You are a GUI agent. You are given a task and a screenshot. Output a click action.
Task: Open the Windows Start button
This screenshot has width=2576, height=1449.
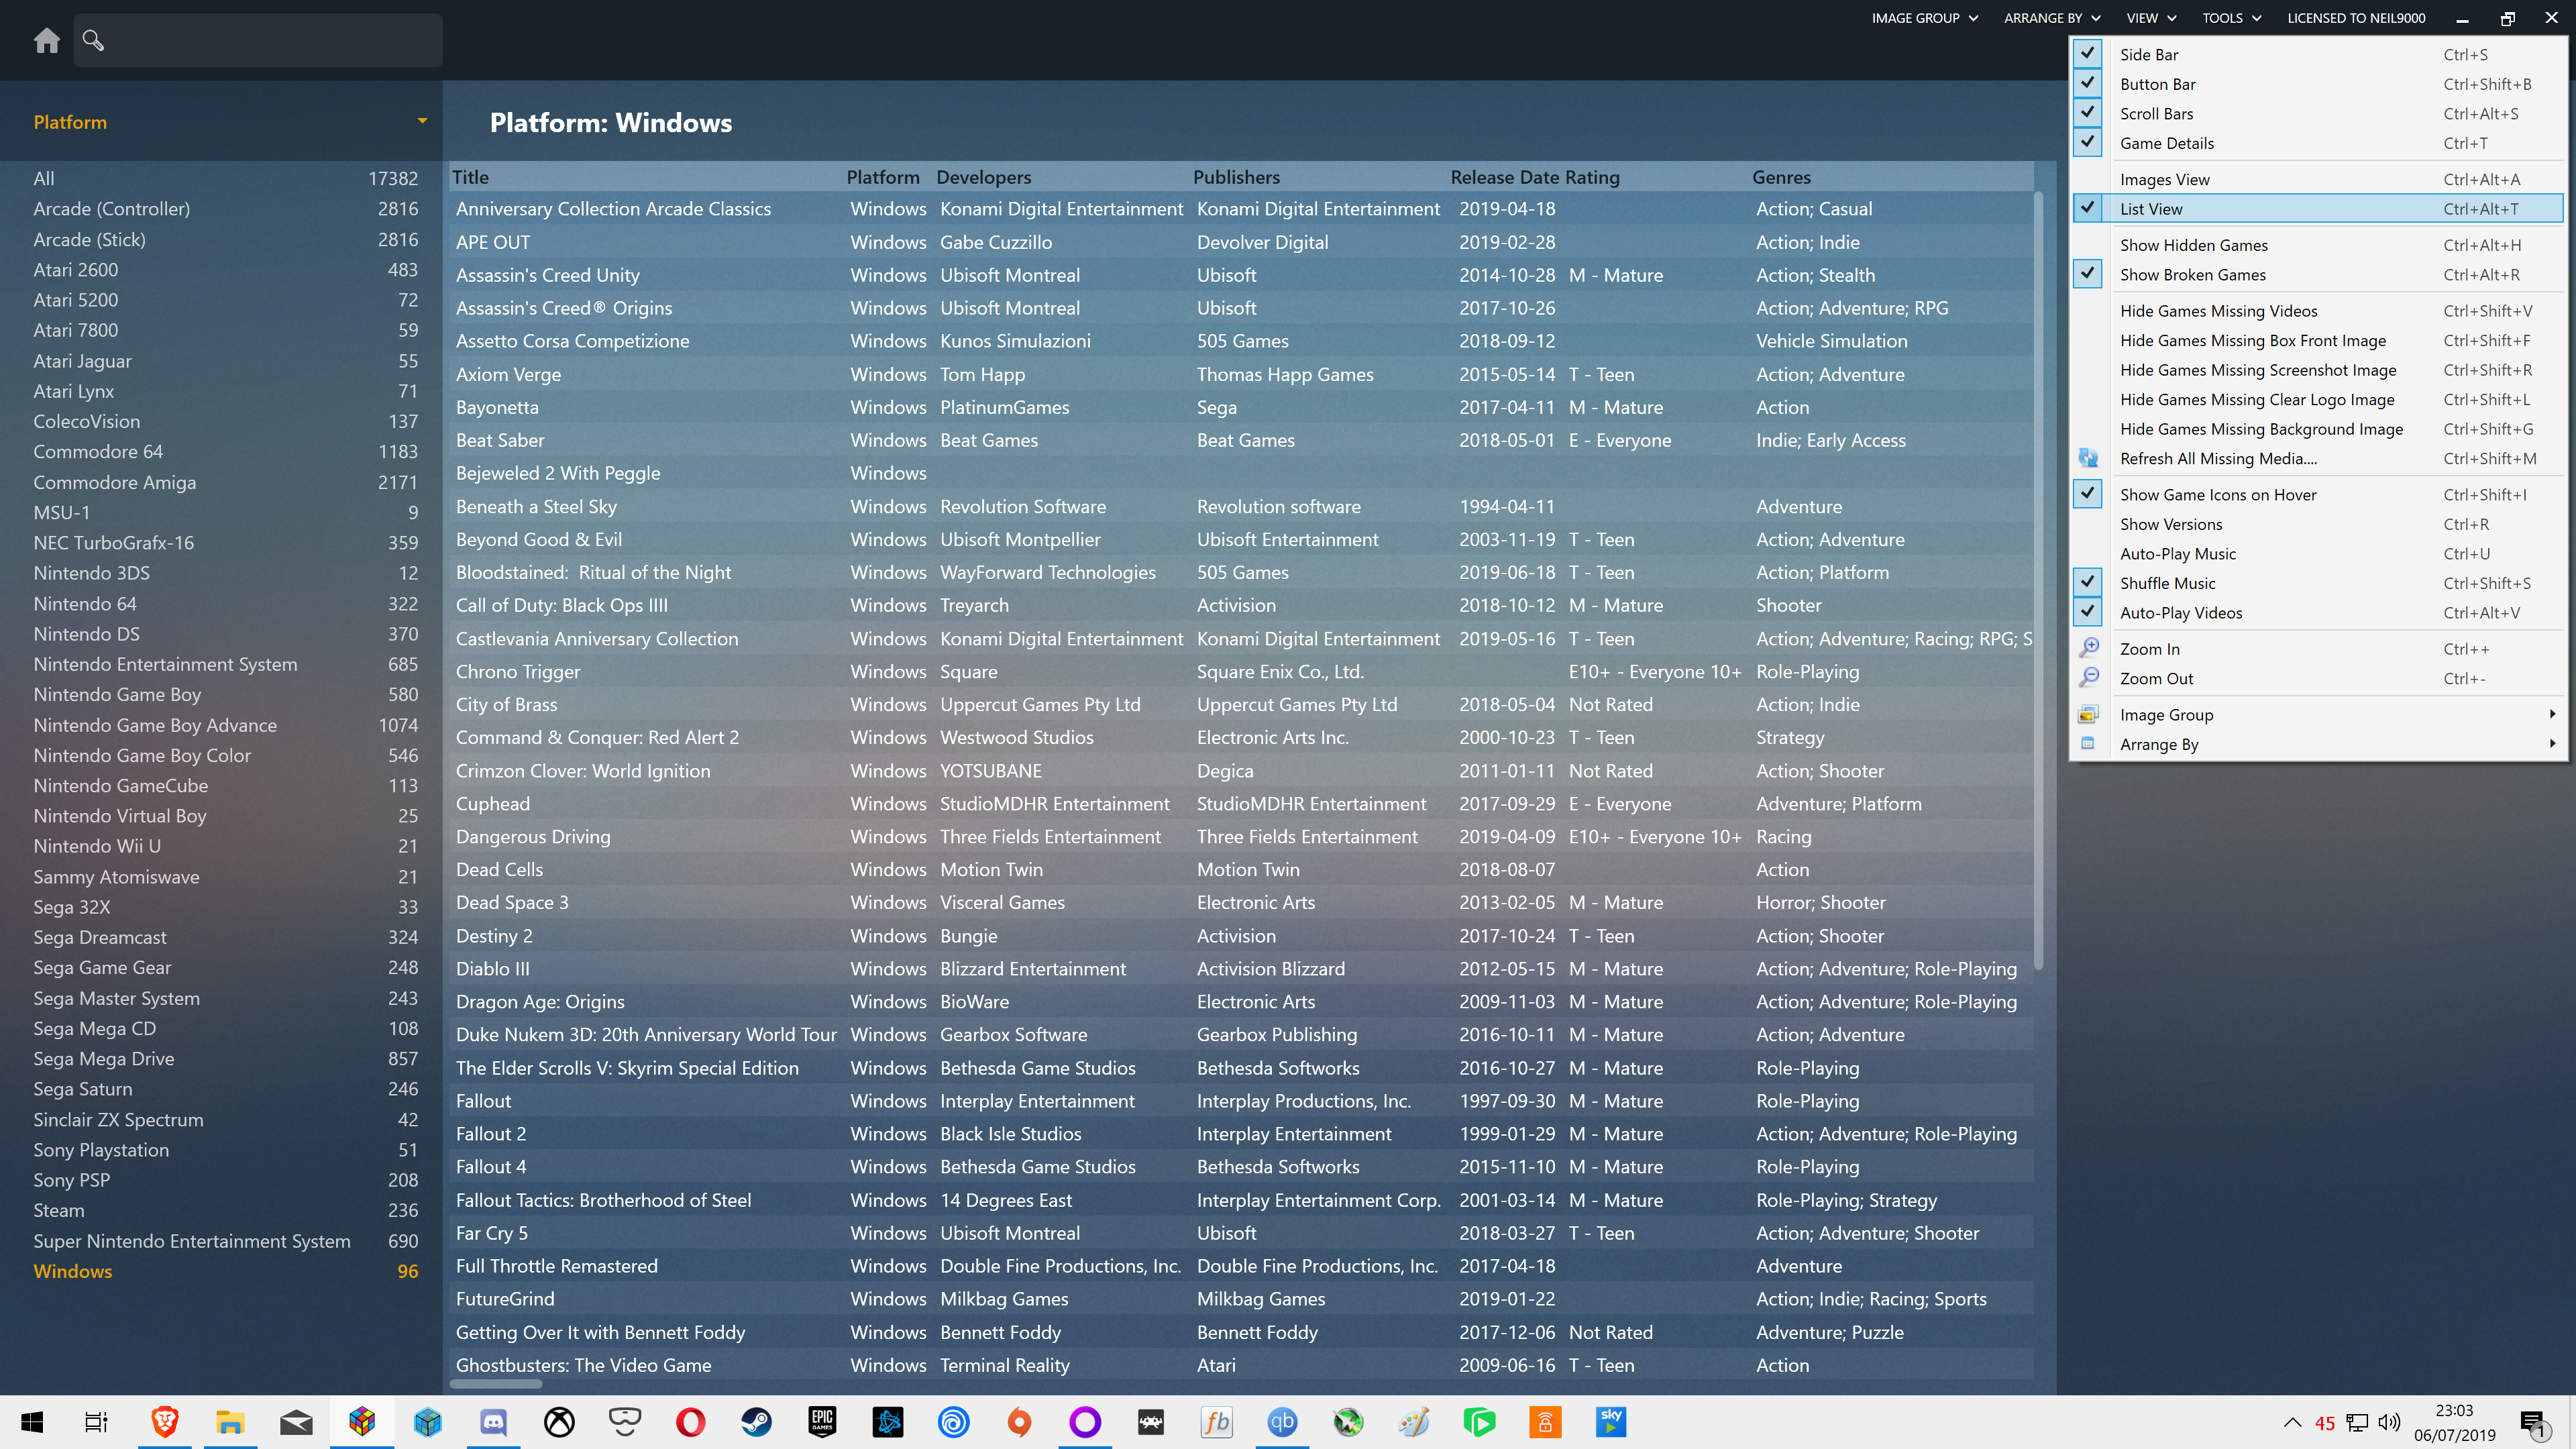pos(32,1422)
